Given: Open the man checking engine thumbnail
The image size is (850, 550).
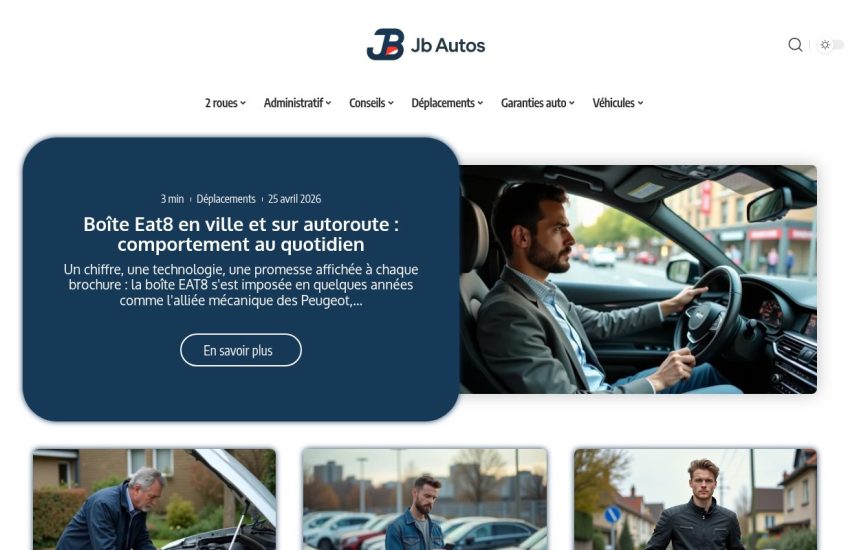Looking at the screenshot, I should [x=154, y=499].
